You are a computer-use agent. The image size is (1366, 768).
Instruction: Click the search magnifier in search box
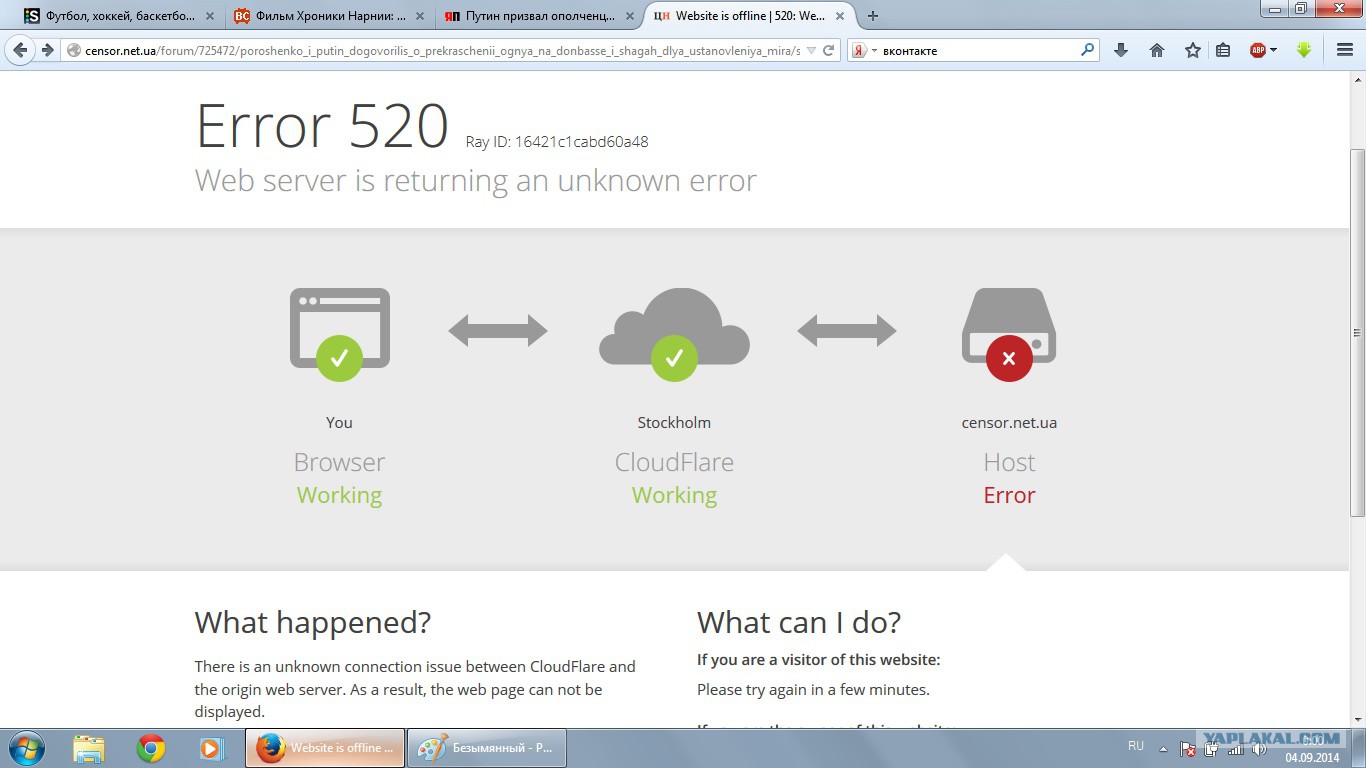1088,50
